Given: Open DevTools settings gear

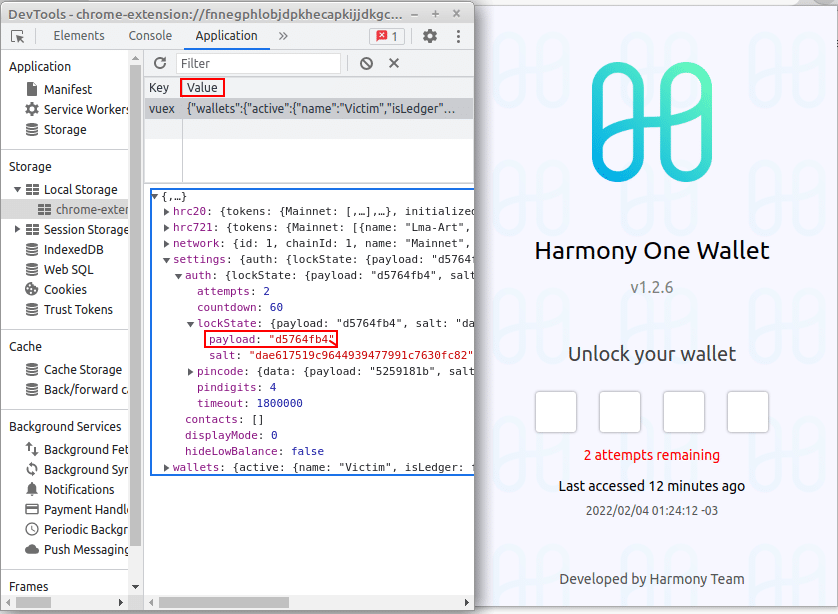Looking at the screenshot, I should [430, 36].
